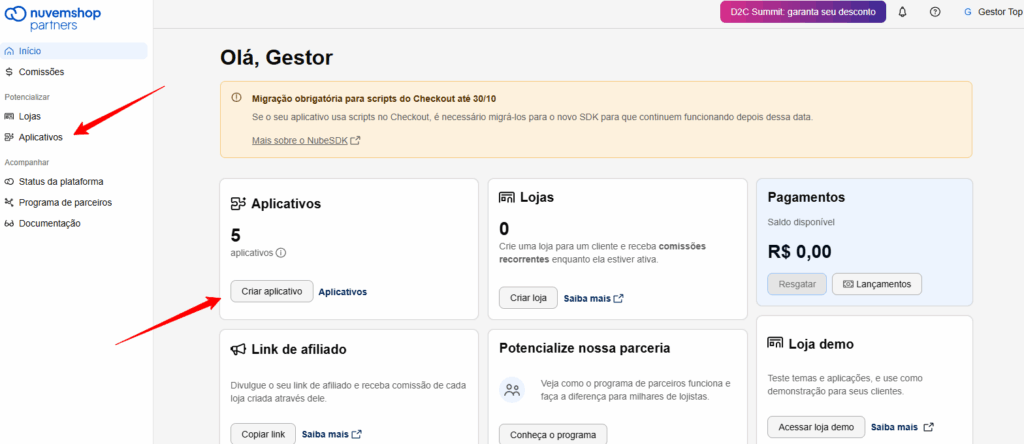The height and width of the screenshot is (444, 1024).
Task: Open Início in the sidebar
Action: [30, 51]
